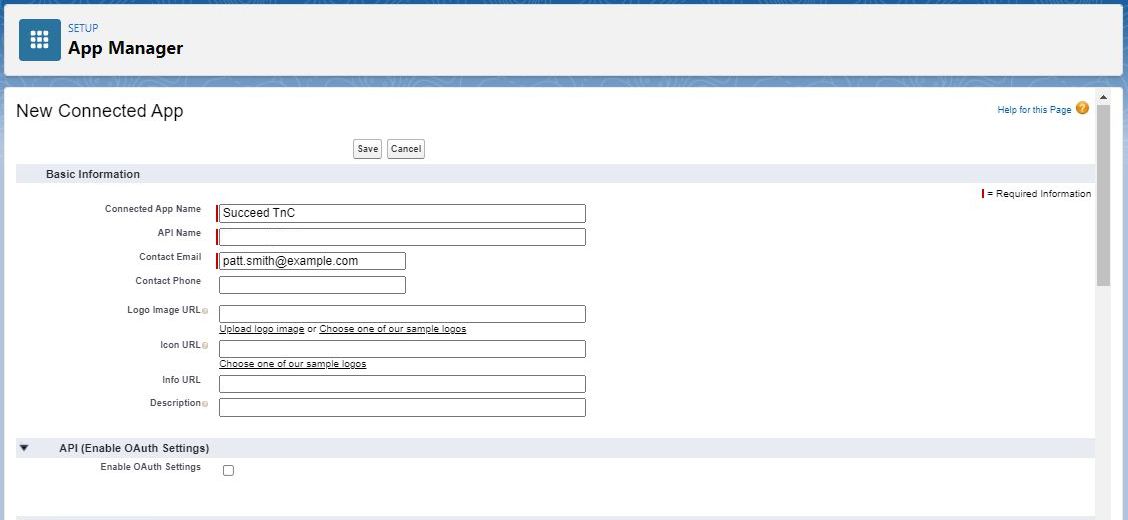Click the New Connected App heading
Image resolution: width=1128 pixels, height=520 pixels.
point(99,111)
